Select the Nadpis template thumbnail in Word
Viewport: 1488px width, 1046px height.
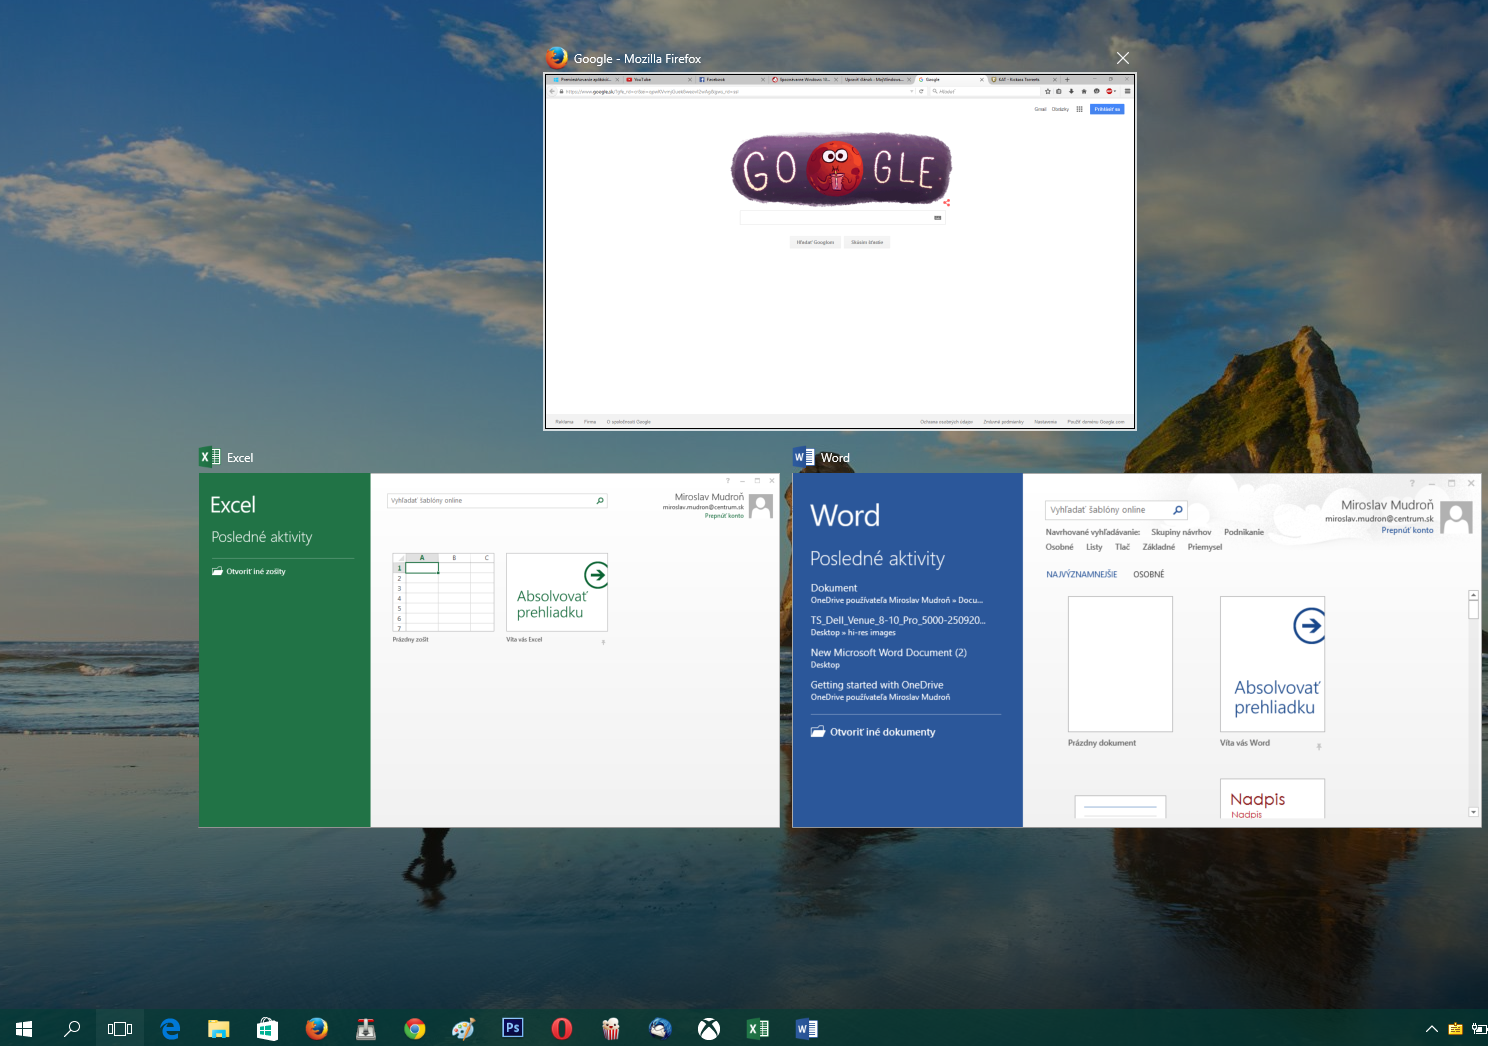(1272, 799)
